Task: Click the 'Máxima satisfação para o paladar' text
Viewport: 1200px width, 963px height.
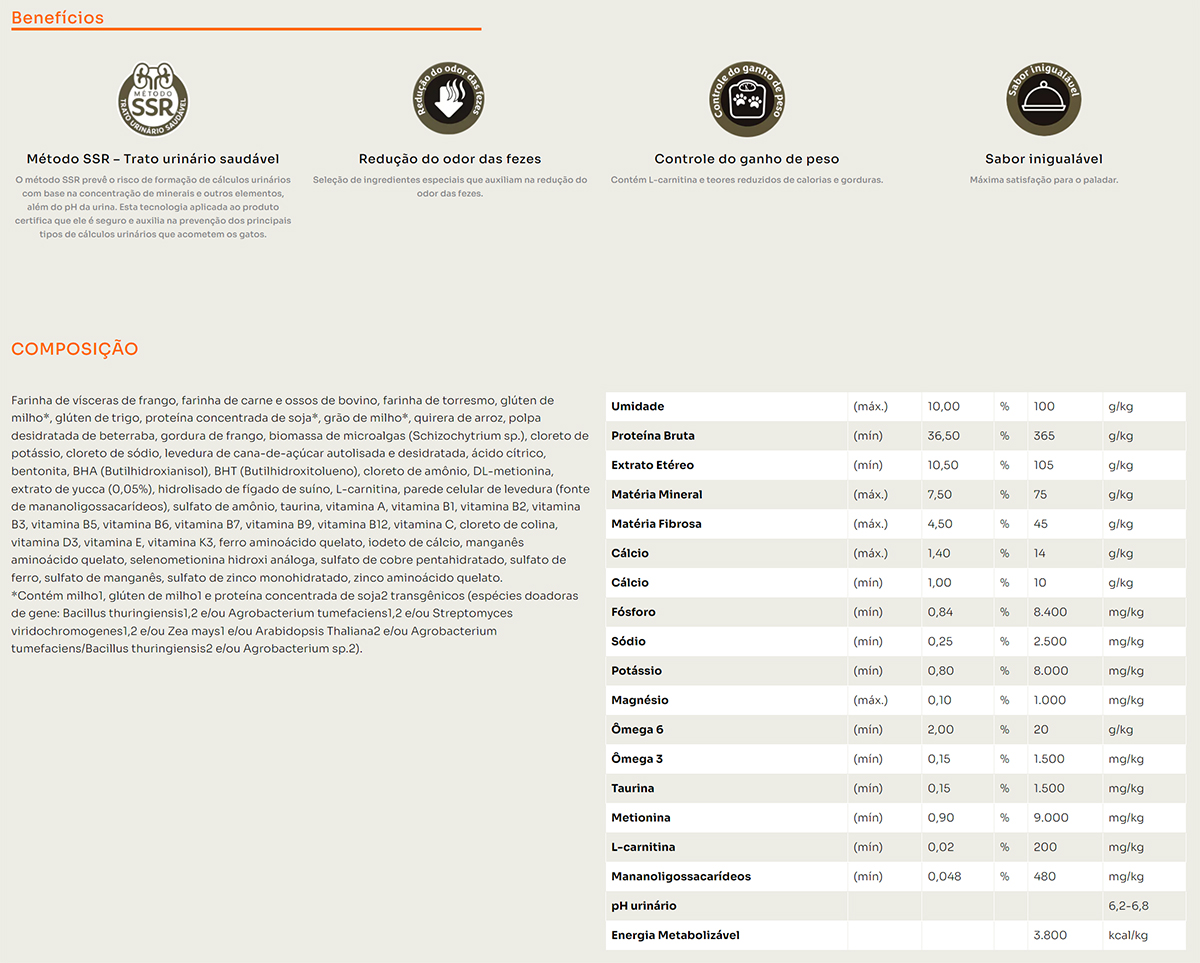Action: click(x=1043, y=180)
